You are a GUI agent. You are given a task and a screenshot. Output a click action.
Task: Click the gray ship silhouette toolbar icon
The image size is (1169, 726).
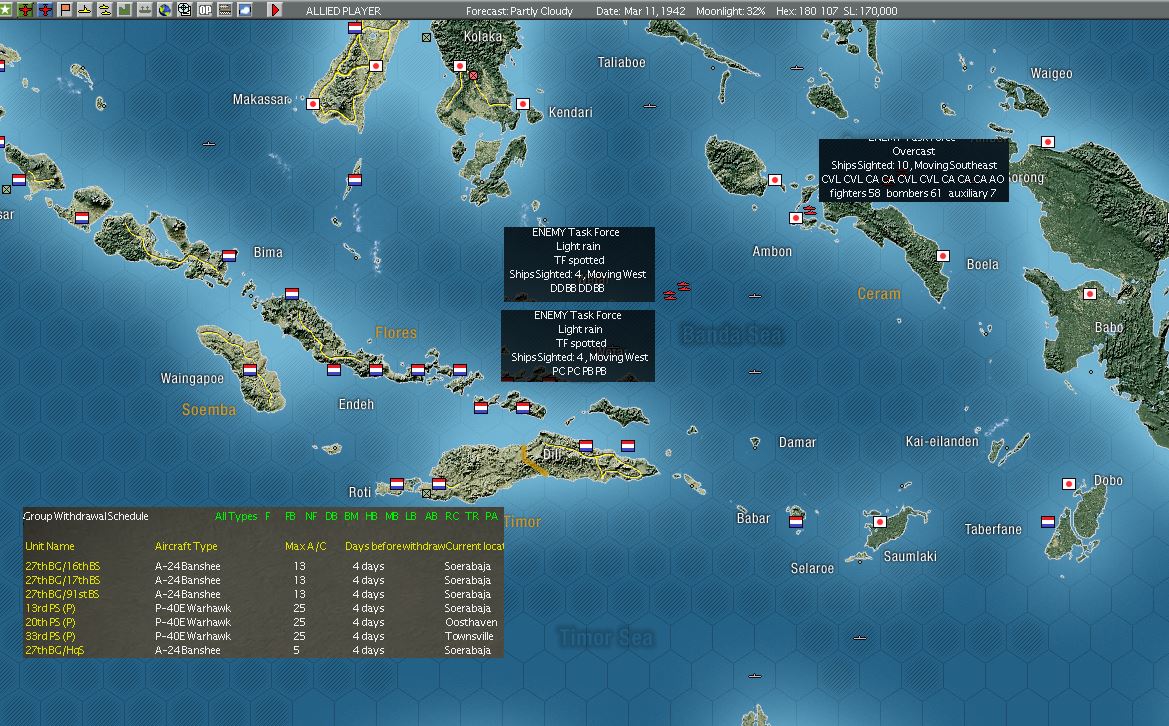pos(145,10)
